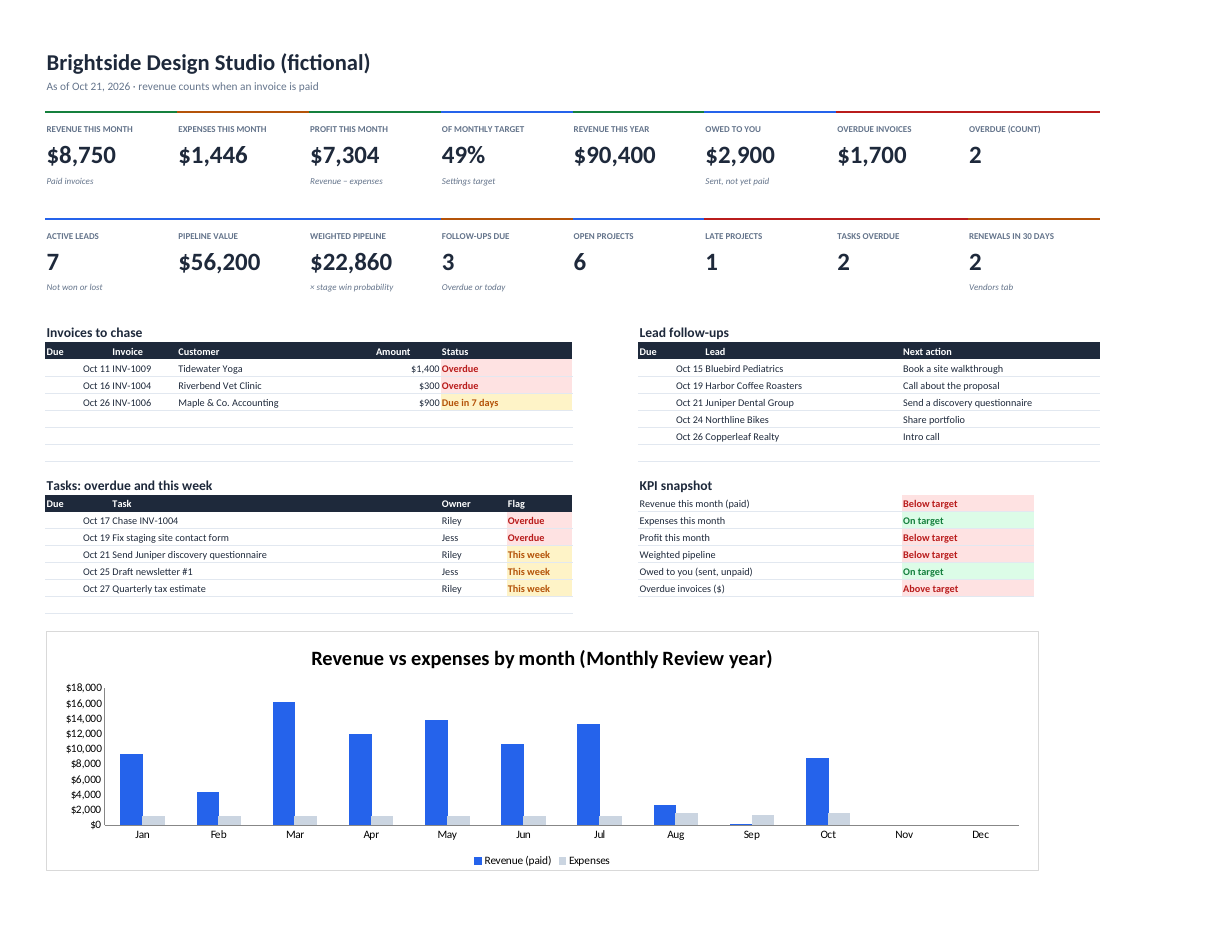This screenshot has height=935, width=1210.
Task: Select On target status for Owed to you
Action: pyautogui.click(x=967, y=572)
